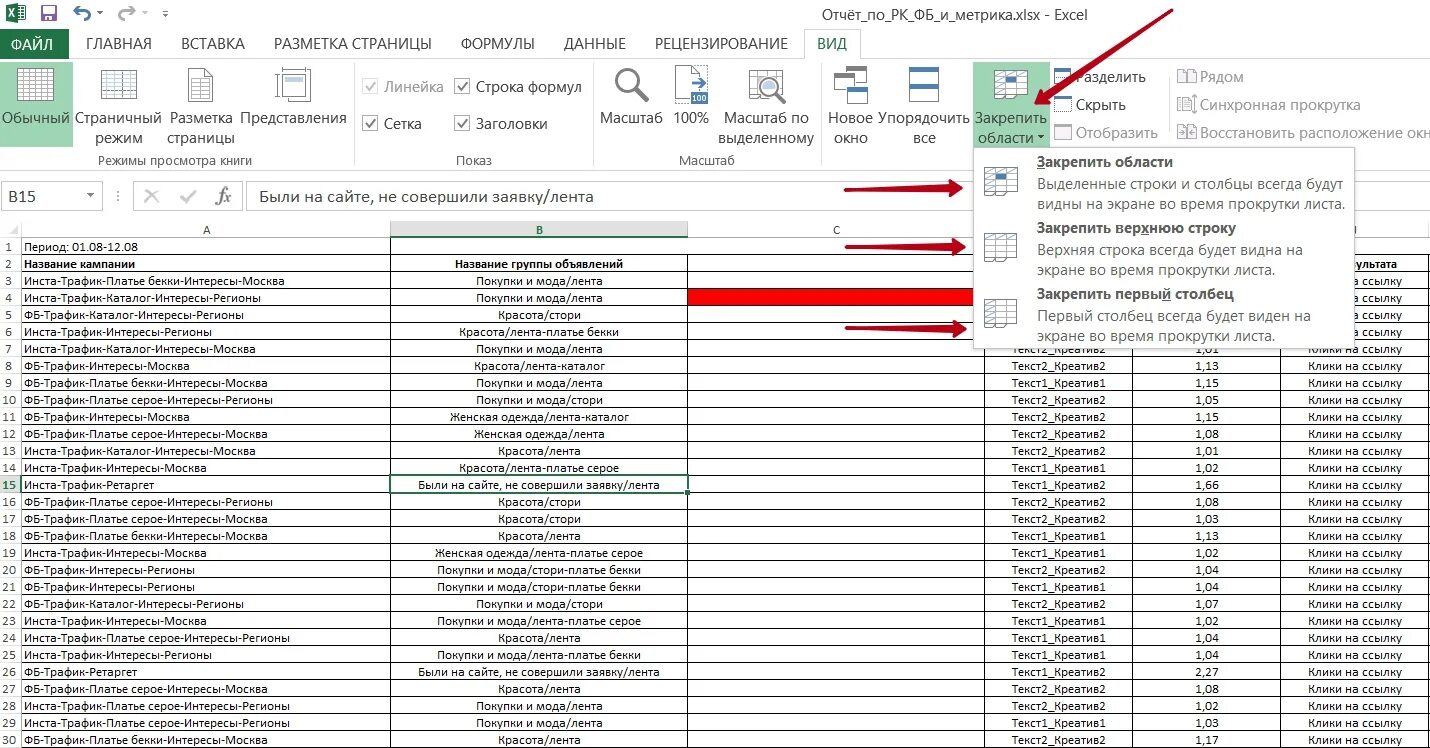1430x748 pixels.
Task: Choose Закрепить первый столбец option
Action: pos(1163,315)
